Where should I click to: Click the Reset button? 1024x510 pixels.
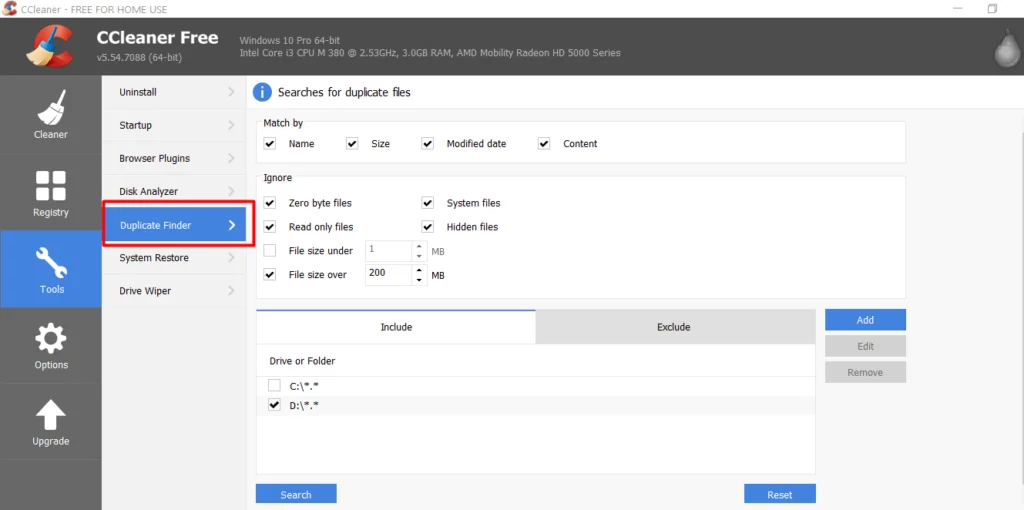click(x=780, y=494)
